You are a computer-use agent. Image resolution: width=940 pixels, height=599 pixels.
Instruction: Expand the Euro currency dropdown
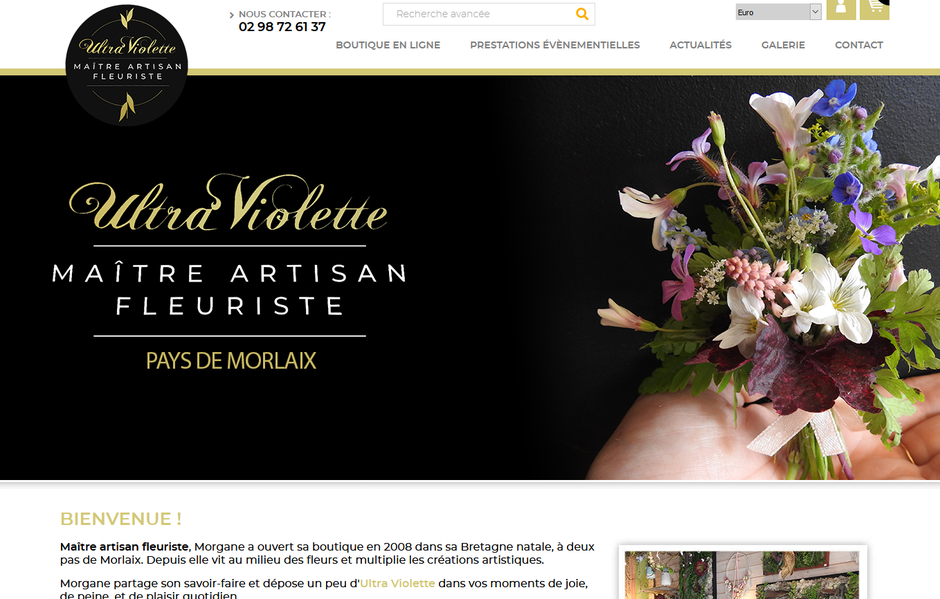[778, 12]
